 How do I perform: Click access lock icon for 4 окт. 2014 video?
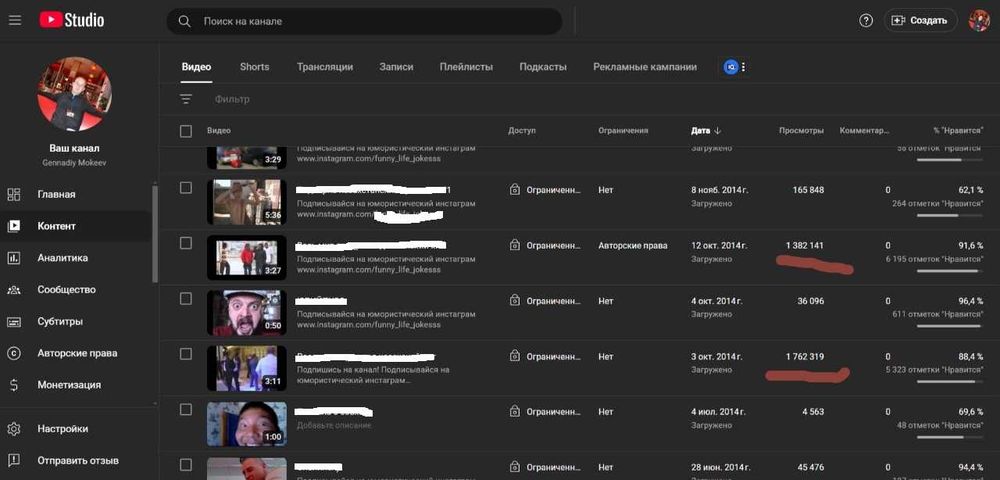pos(515,301)
